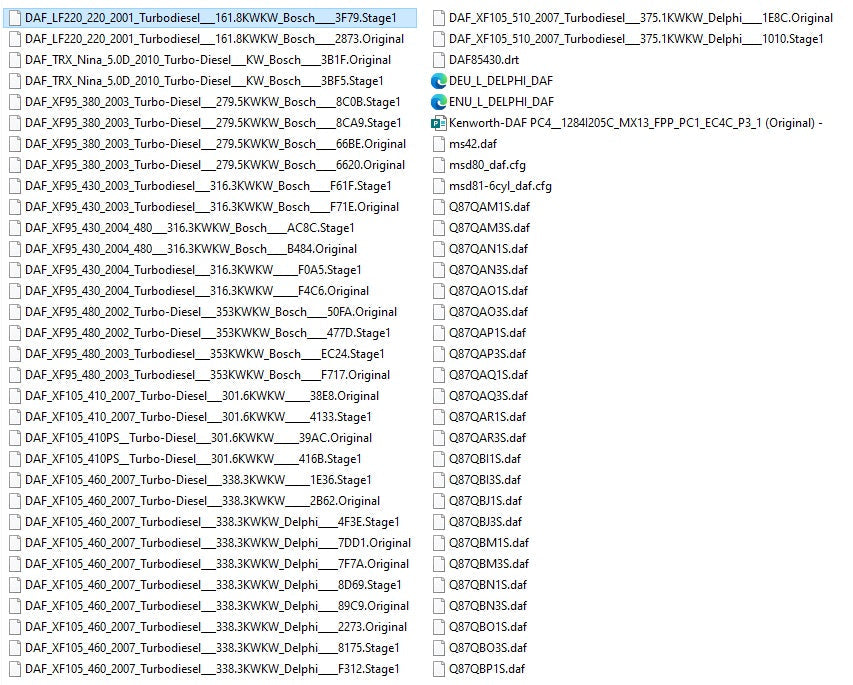
Task: Click the Edge icon beside DEU_L_DELPHI_DAF
Action: tap(438, 81)
